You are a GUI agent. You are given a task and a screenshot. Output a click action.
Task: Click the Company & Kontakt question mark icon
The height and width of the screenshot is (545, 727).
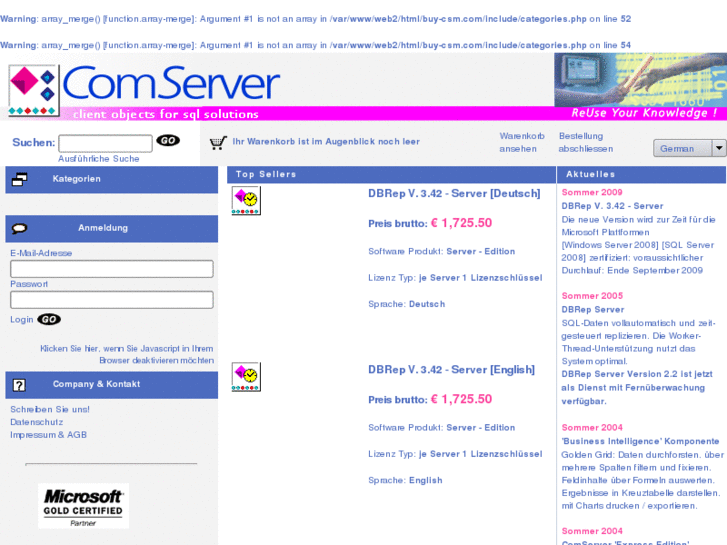(19, 385)
